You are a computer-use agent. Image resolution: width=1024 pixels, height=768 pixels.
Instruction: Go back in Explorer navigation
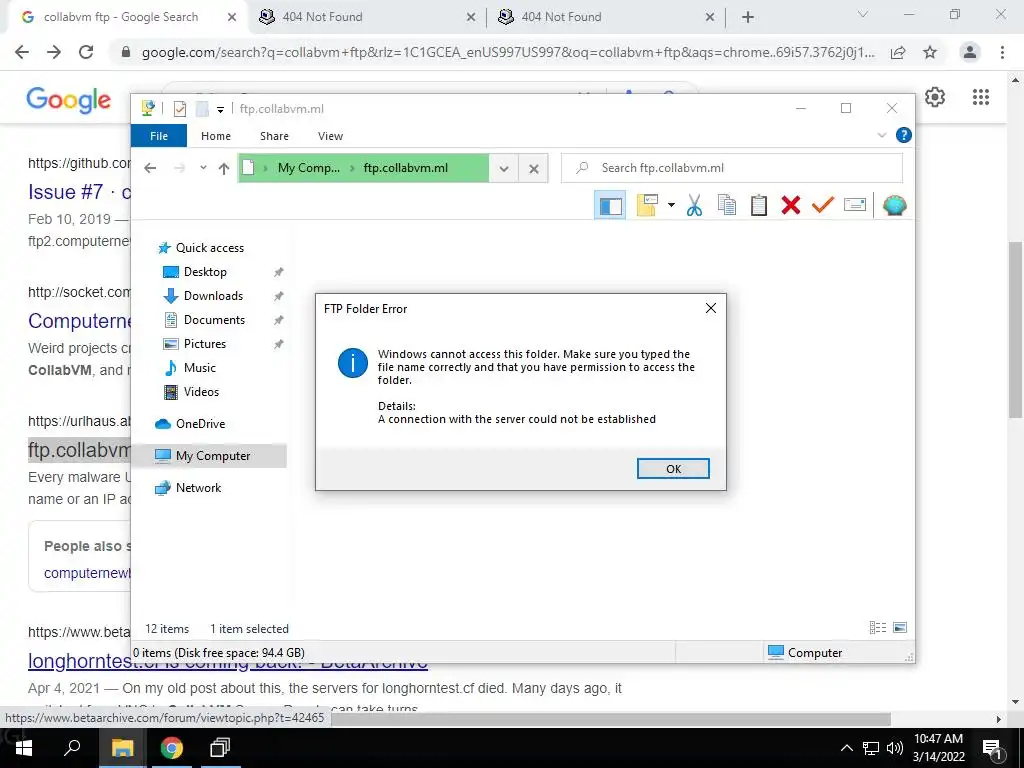point(150,168)
